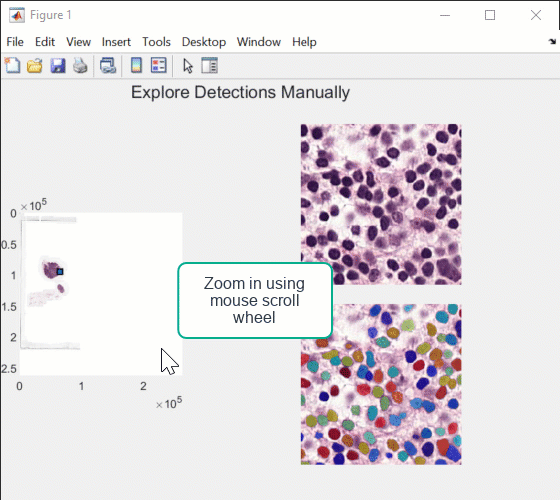
Task: Open the Window menu
Action: (259, 42)
